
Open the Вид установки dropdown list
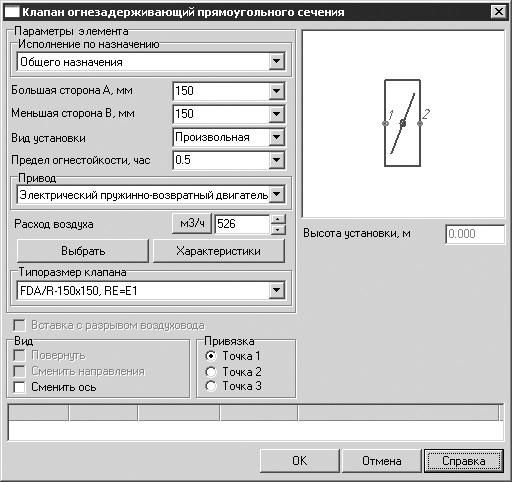pos(276,137)
